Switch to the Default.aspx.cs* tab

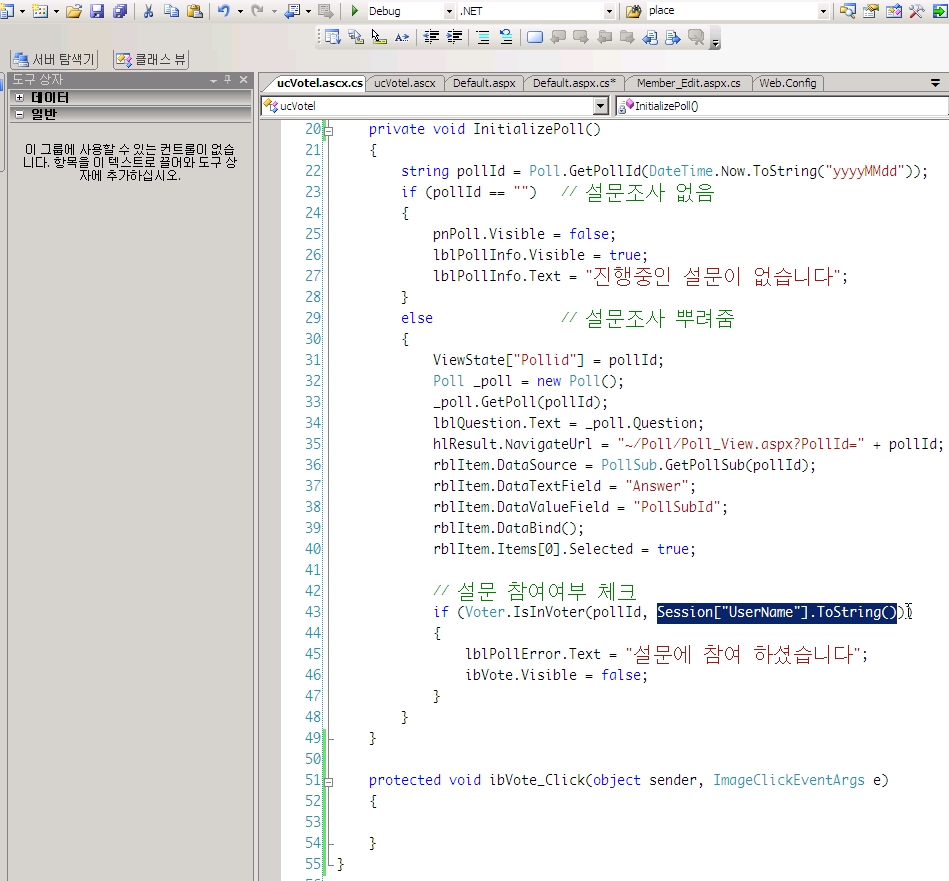[x=574, y=83]
